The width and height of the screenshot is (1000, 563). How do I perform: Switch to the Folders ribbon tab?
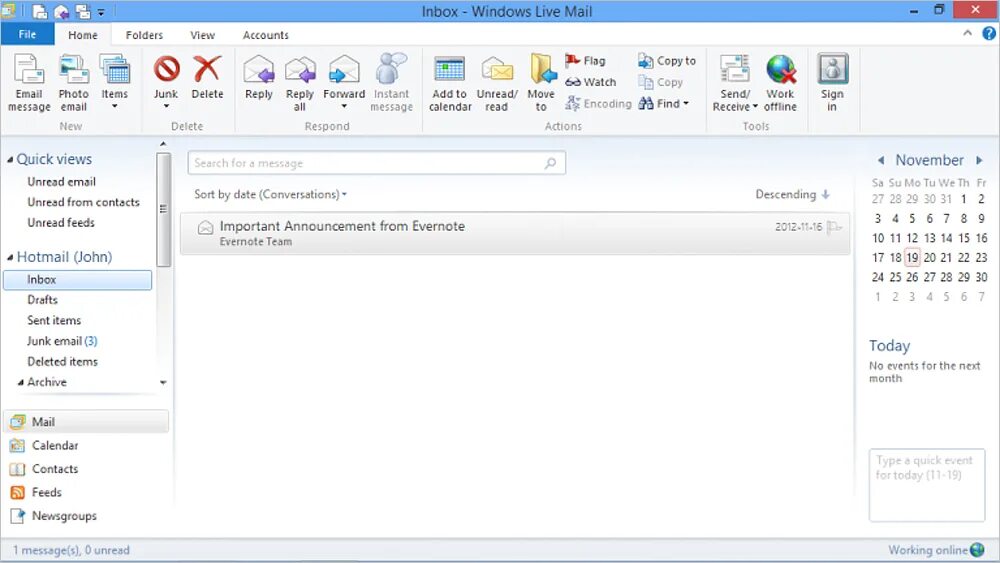[x=144, y=35]
